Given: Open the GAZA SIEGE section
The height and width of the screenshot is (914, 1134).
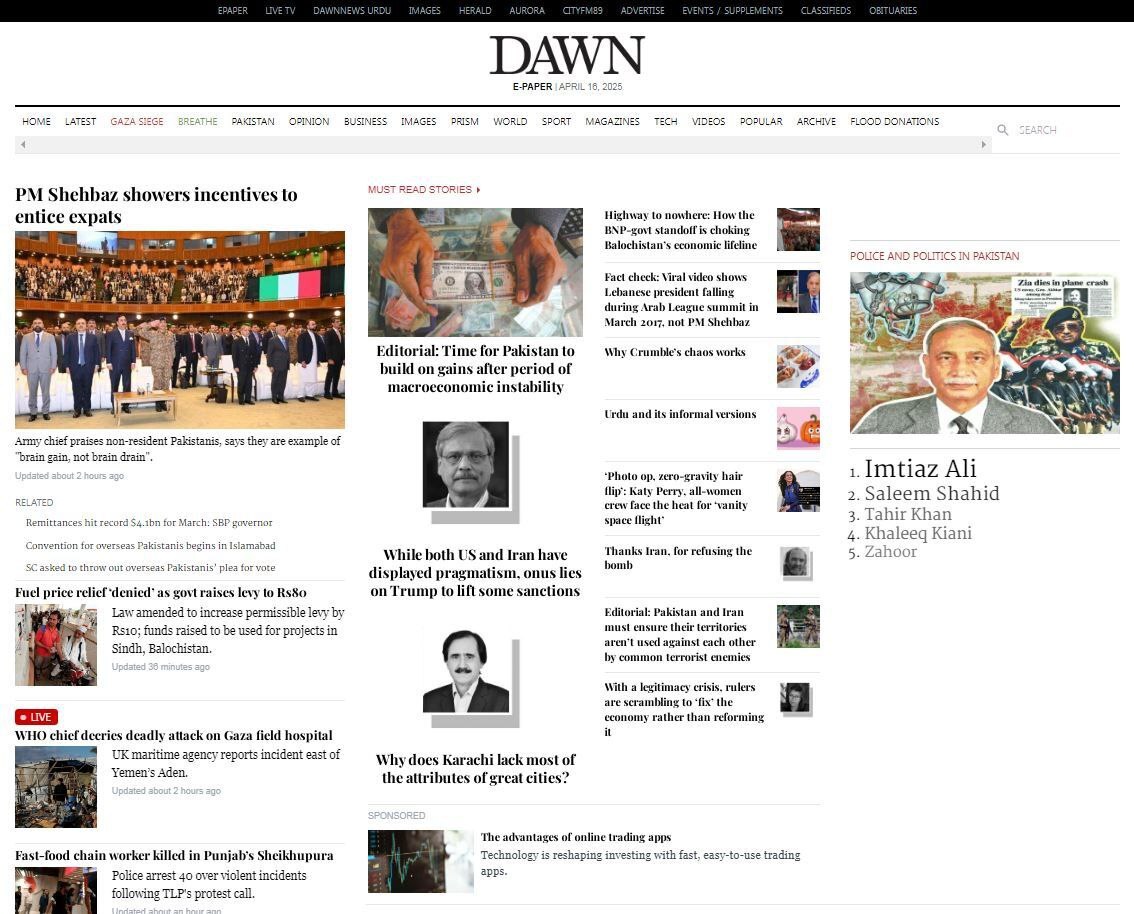Looking at the screenshot, I should pos(137,121).
